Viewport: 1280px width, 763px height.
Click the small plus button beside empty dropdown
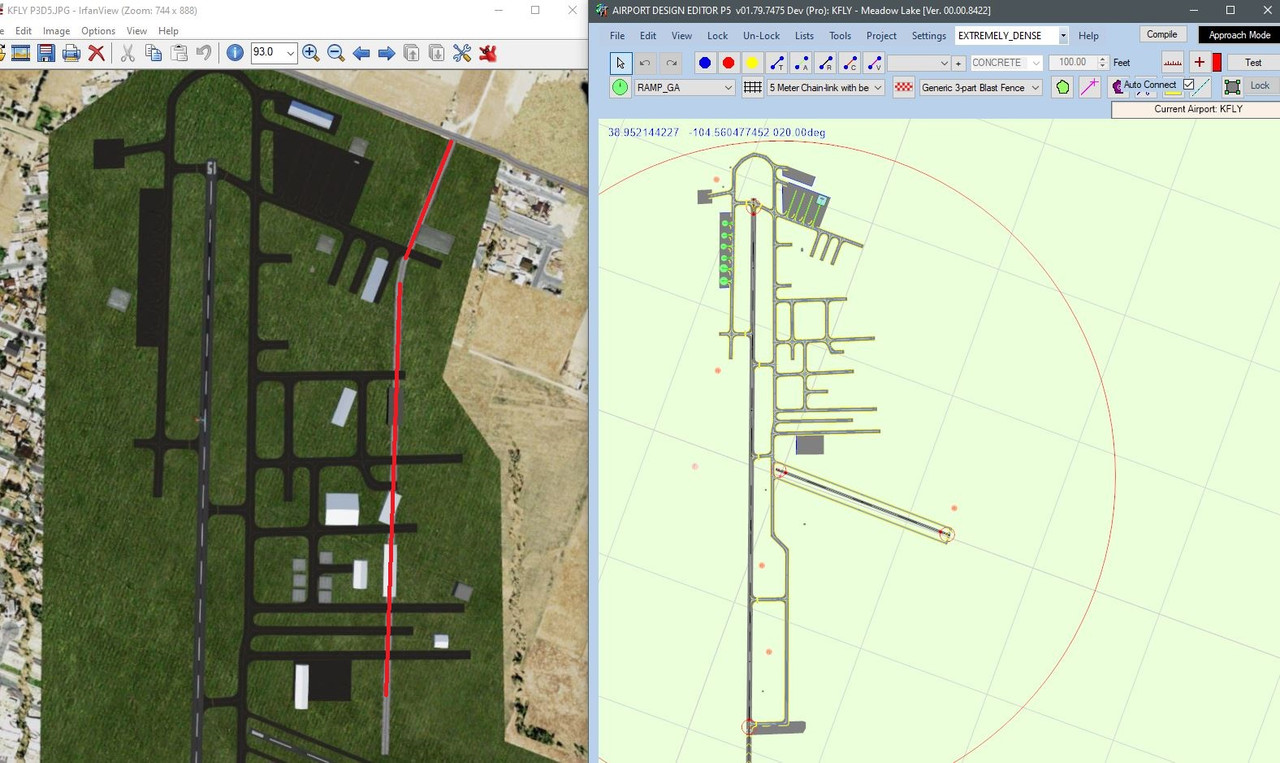(x=958, y=63)
